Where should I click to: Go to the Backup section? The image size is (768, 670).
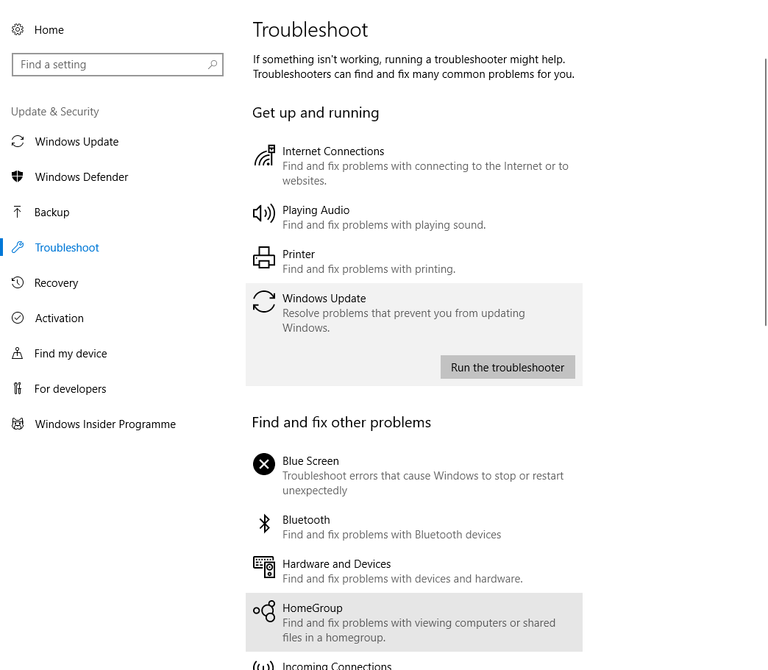pyautogui.click(x=52, y=212)
